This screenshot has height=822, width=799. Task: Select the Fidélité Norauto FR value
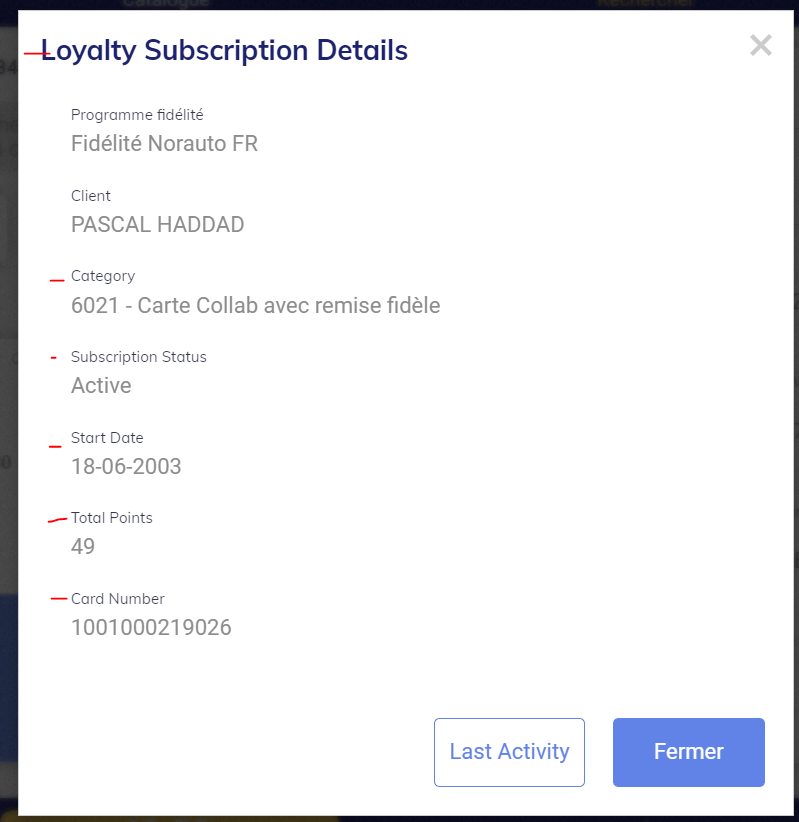[x=164, y=144]
